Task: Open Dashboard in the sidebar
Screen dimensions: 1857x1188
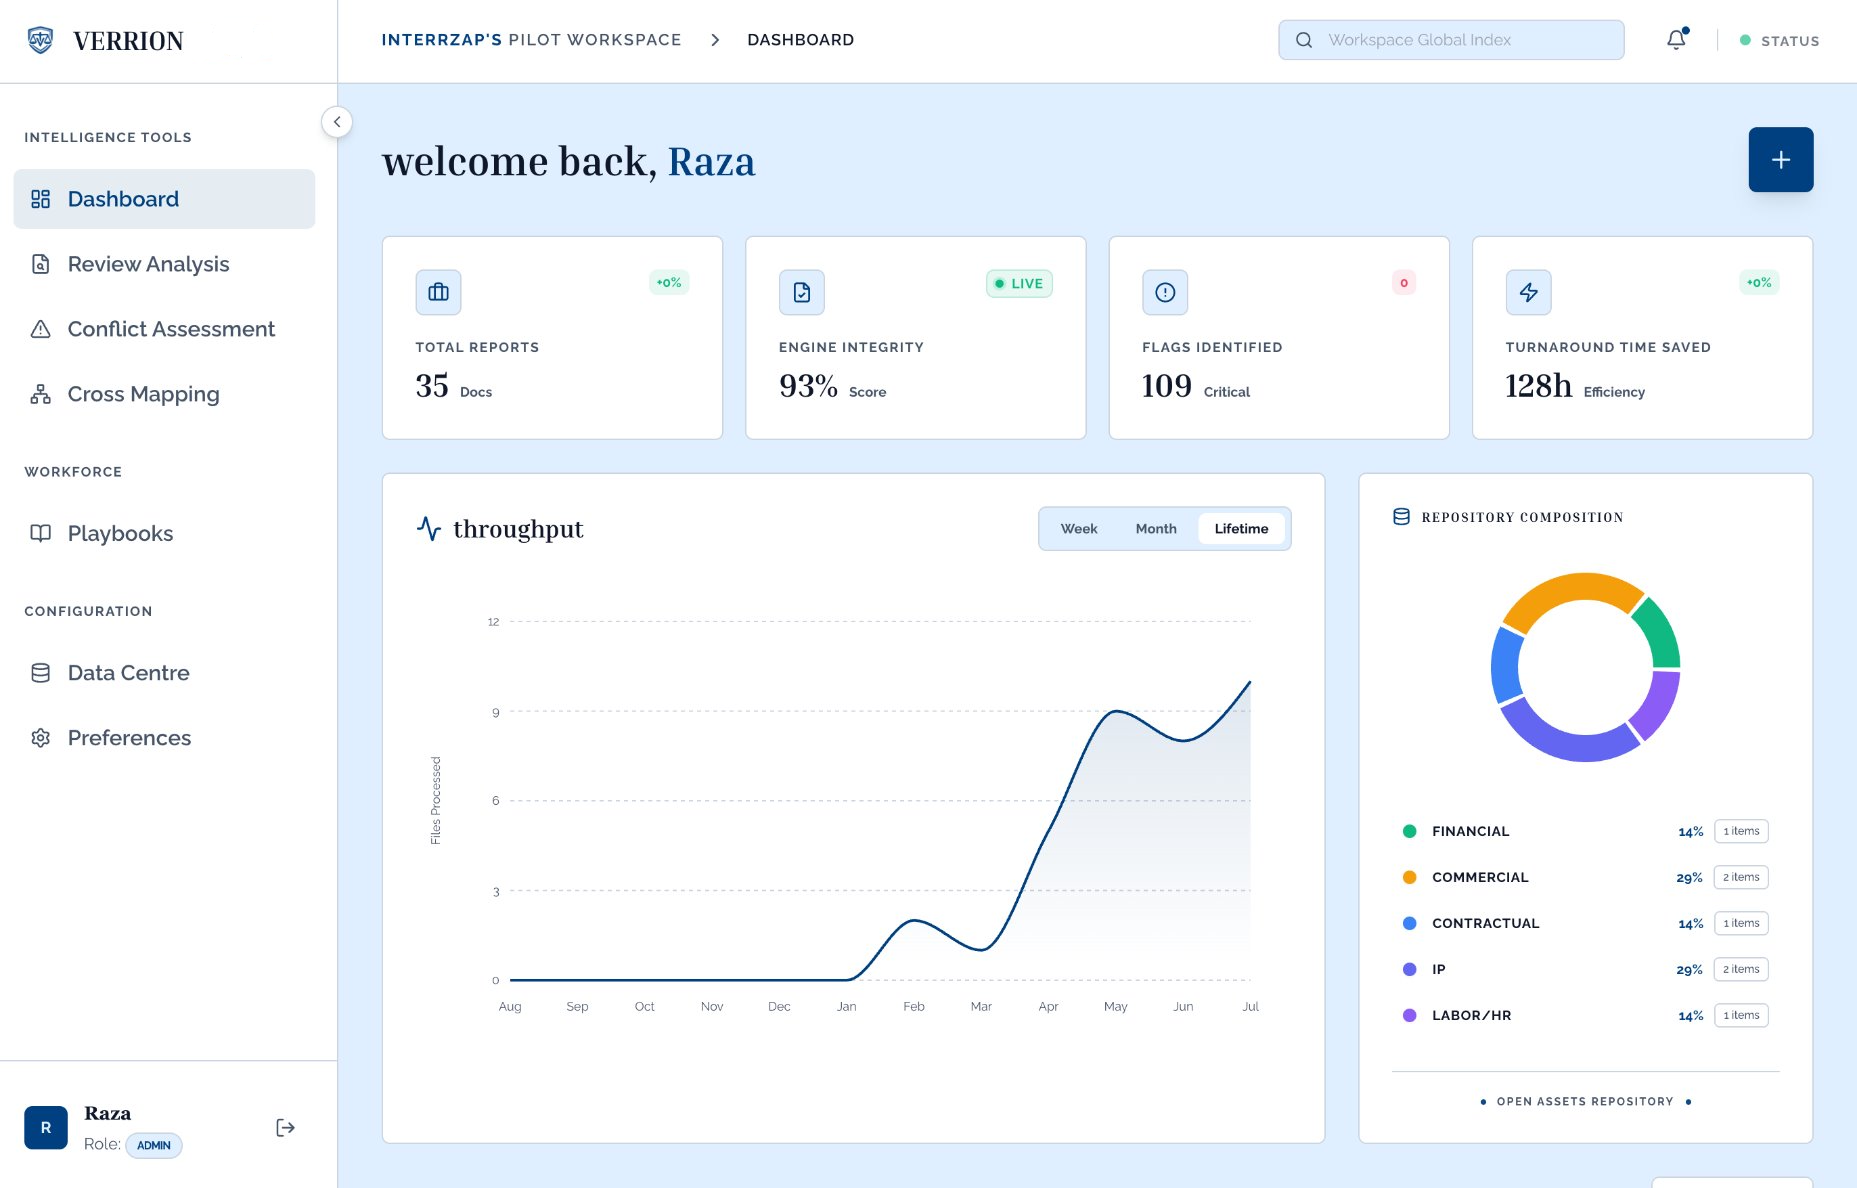Action: (164, 199)
